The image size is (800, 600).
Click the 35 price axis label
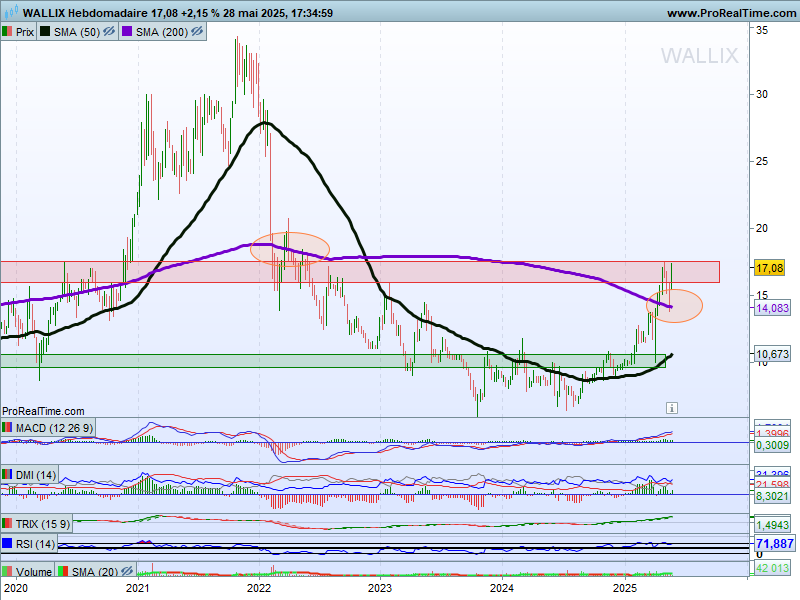tap(762, 31)
